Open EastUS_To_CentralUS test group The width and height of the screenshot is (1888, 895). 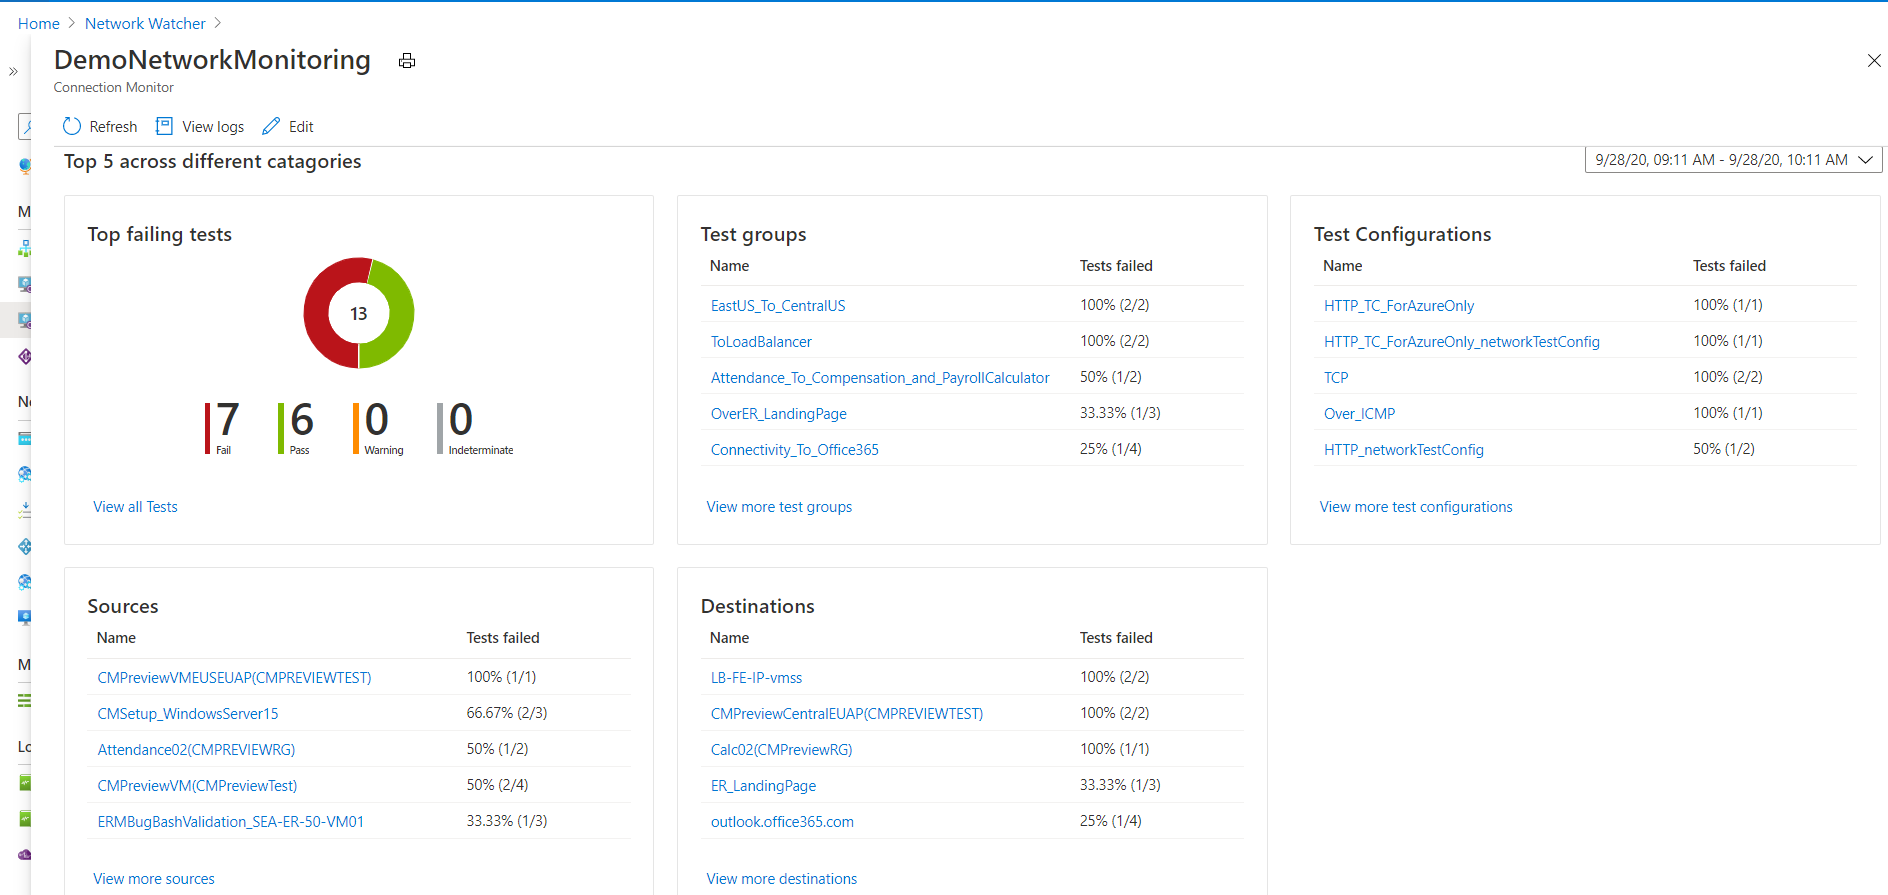tap(778, 306)
